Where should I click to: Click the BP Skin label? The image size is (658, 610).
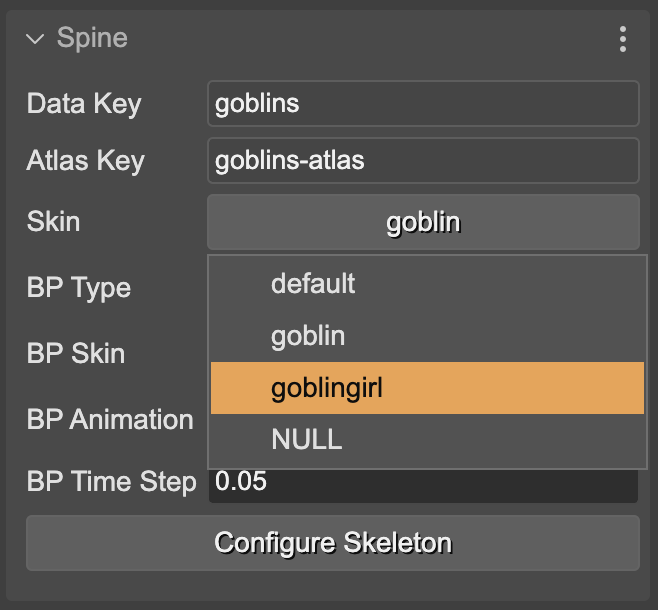click(x=76, y=353)
